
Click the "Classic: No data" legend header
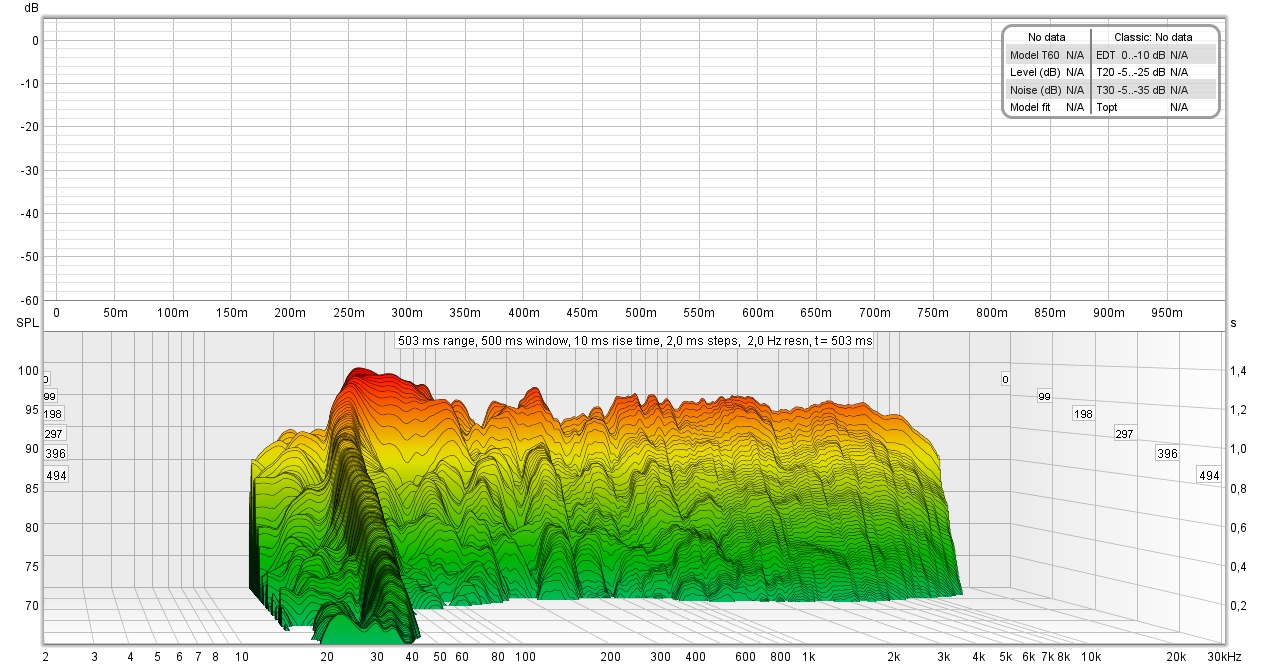point(1153,37)
